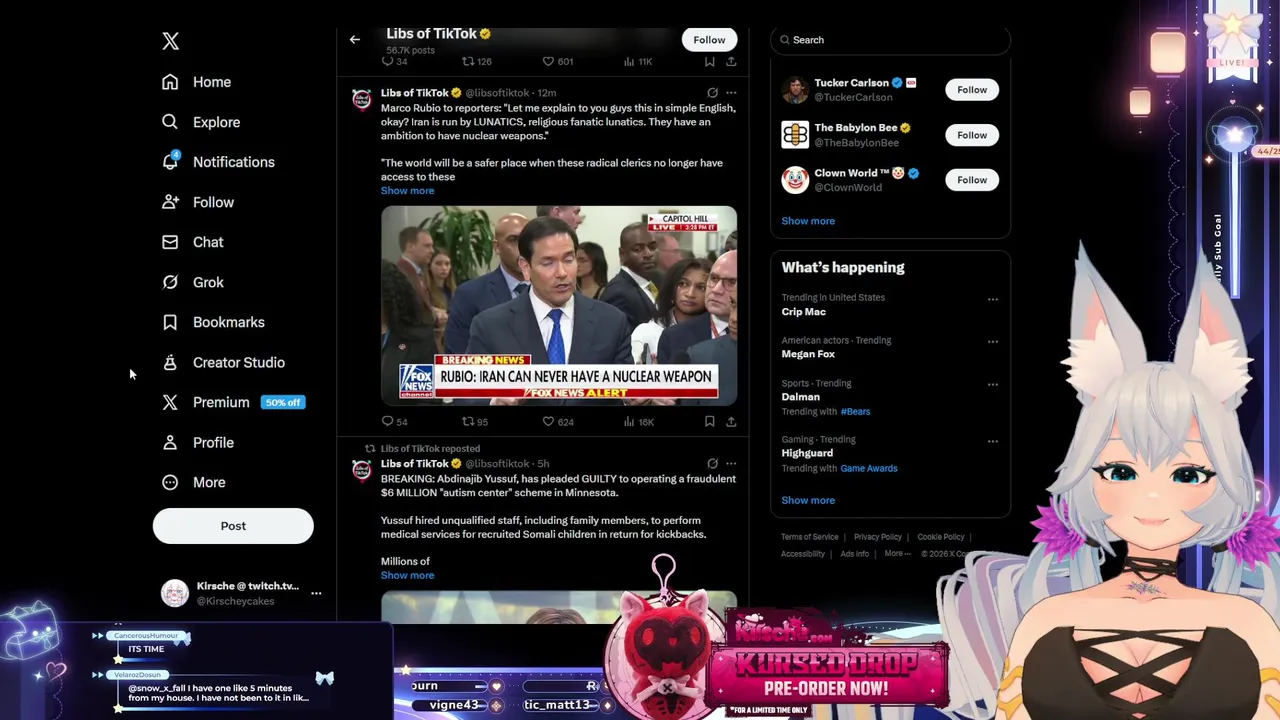Open the Cookie Policy link
The image size is (1280, 720).
(941, 537)
